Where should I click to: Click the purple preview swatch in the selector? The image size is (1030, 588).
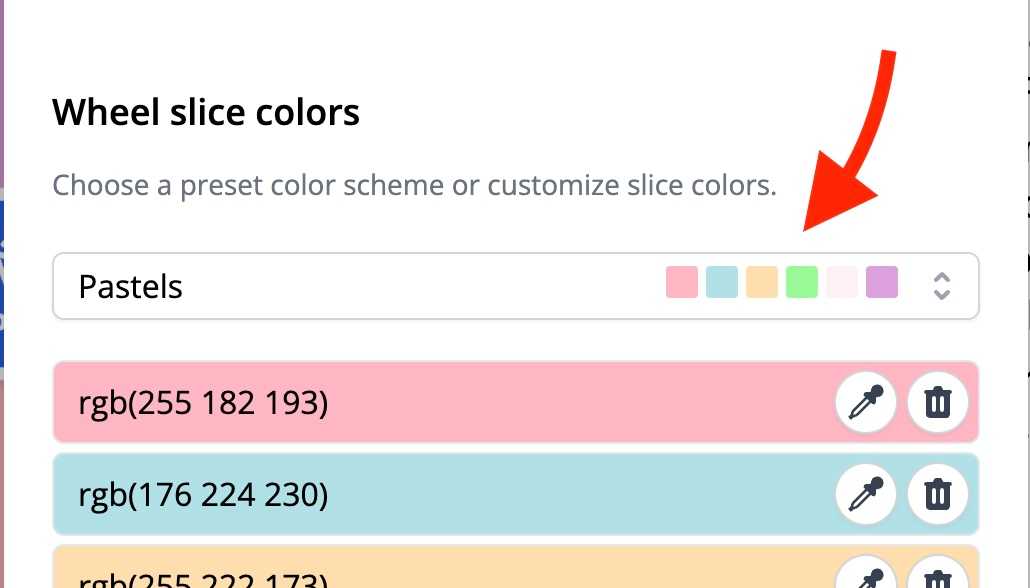[881, 282]
